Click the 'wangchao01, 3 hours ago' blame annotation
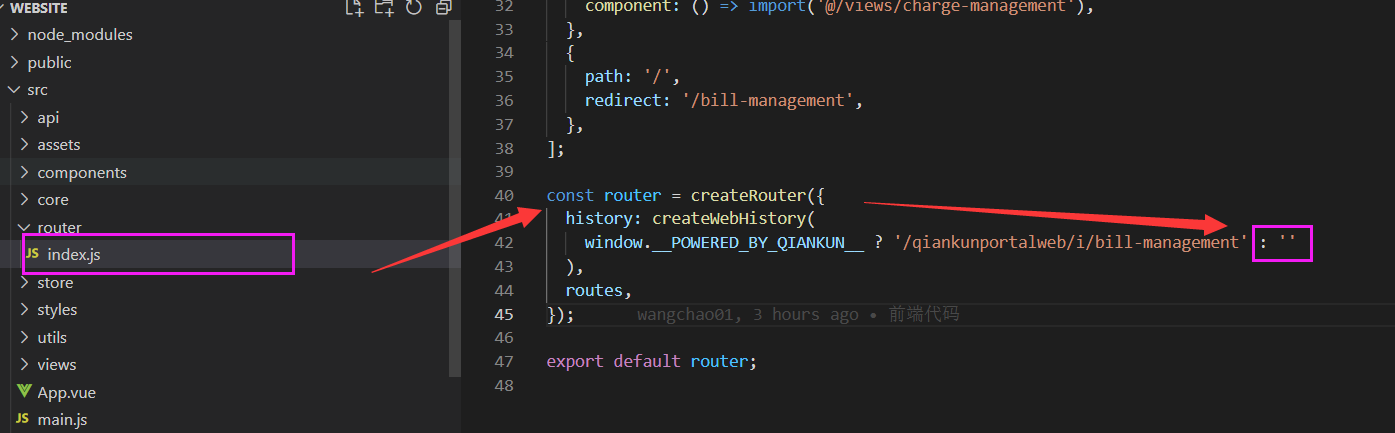The width and height of the screenshot is (1395, 433). [x=747, y=314]
